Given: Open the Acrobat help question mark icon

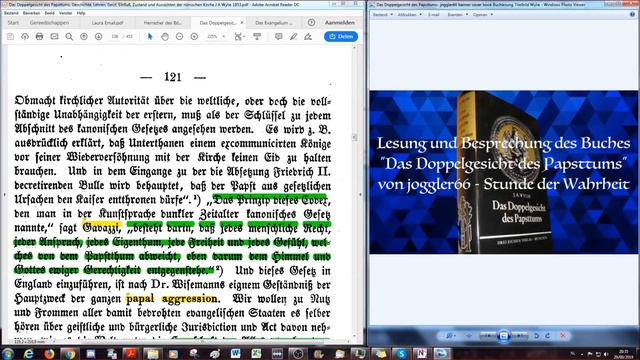Looking at the screenshot, I should (x=311, y=22).
